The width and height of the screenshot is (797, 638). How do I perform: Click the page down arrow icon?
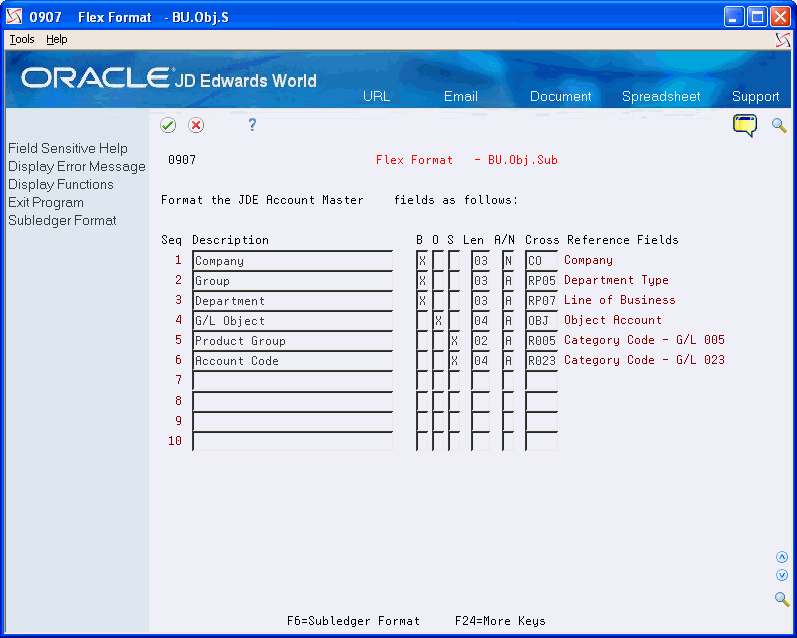782,575
